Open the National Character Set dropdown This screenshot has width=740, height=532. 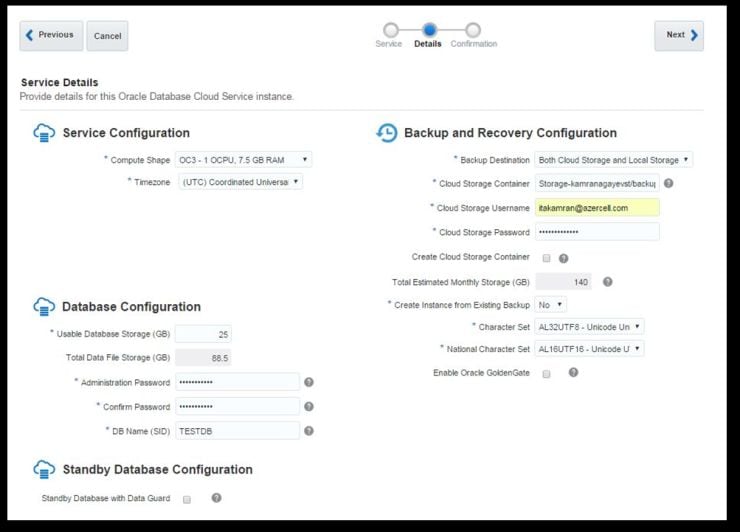point(589,349)
